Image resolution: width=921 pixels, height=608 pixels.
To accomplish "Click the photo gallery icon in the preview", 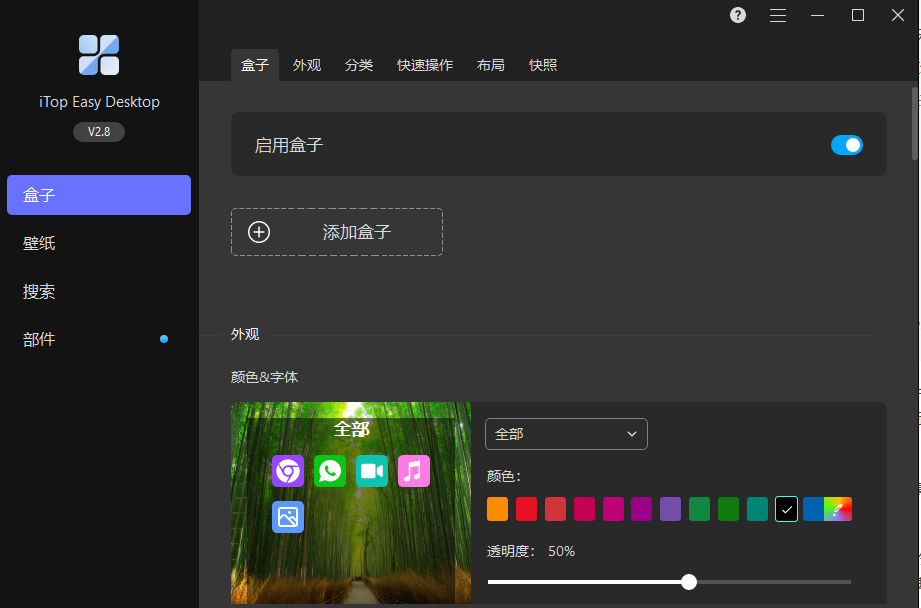I will (x=287, y=517).
